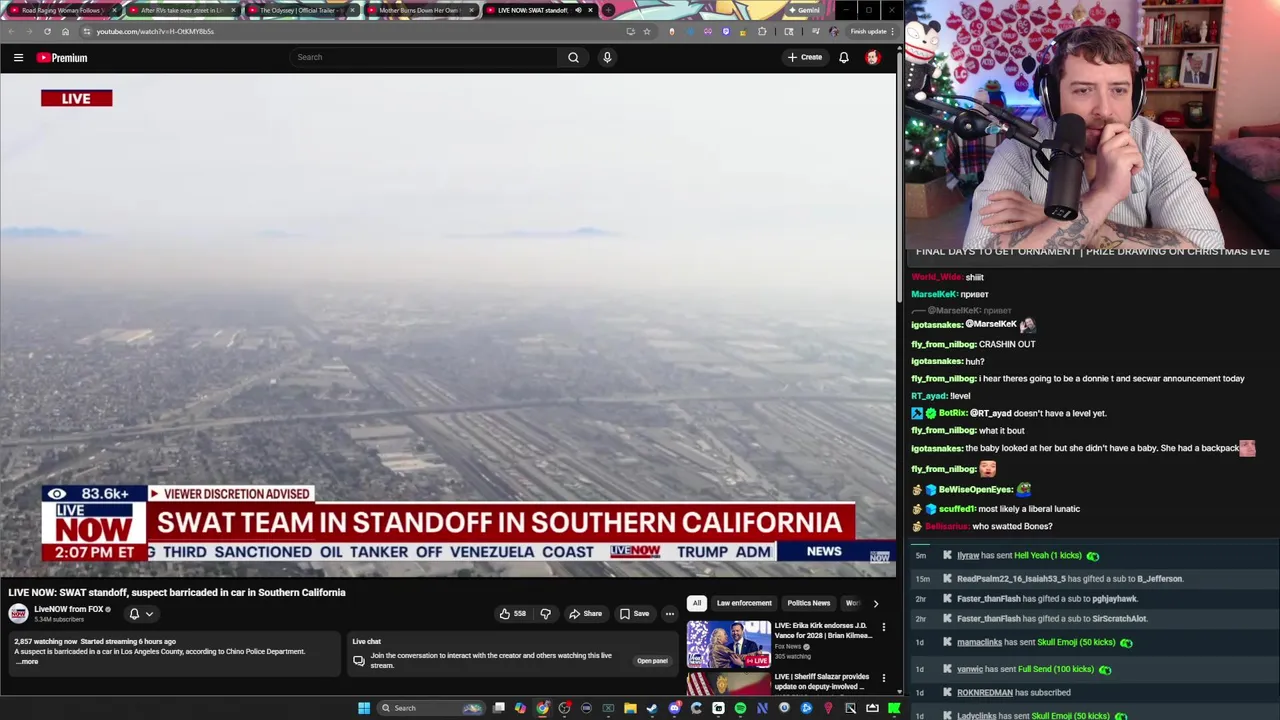Screen dimensions: 1280x720
Task: Mute the LIVE NOW tab speaker icon
Action: coord(578,10)
